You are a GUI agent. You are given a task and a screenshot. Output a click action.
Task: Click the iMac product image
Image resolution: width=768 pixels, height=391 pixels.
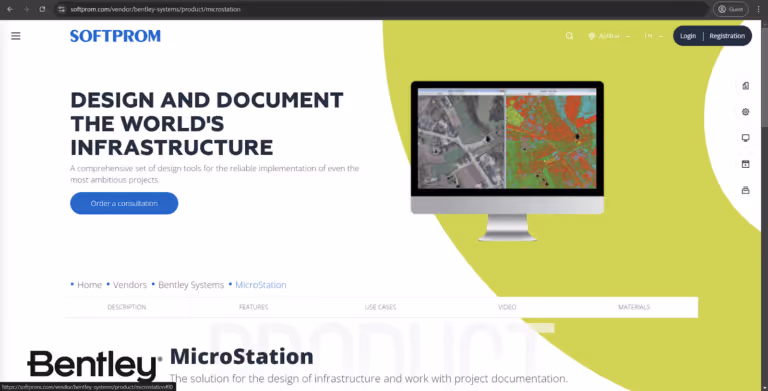[x=507, y=162]
